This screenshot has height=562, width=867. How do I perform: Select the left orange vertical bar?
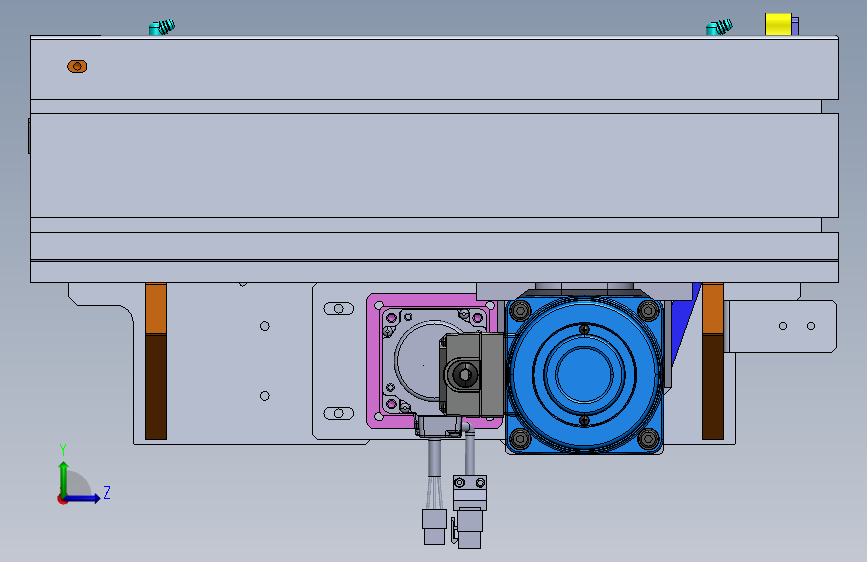pos(156,362)
